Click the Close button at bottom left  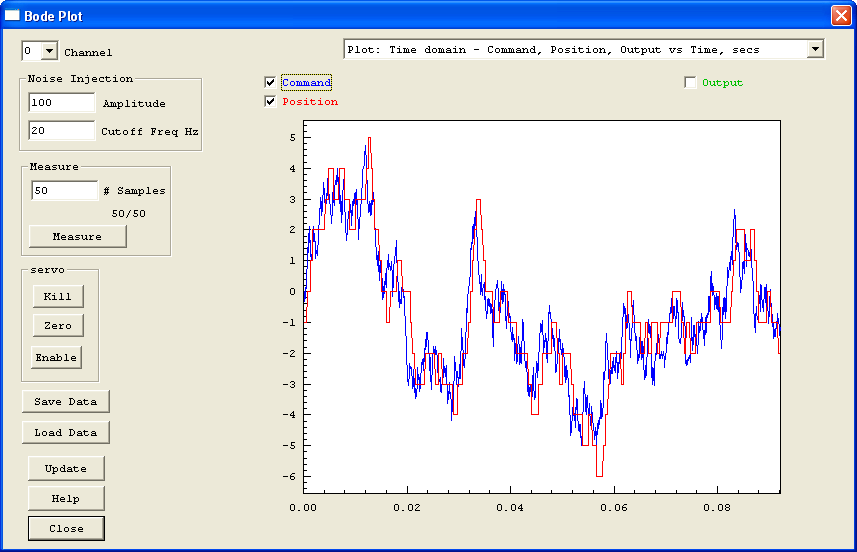[x=66, y=528]
